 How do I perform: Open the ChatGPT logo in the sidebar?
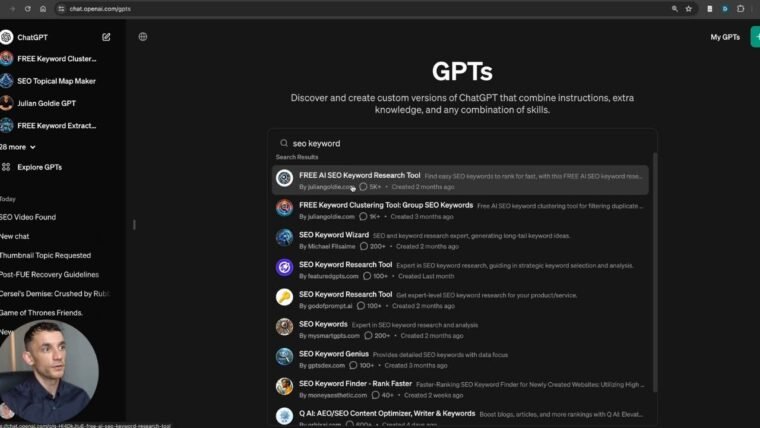click(x=6, y=37)
